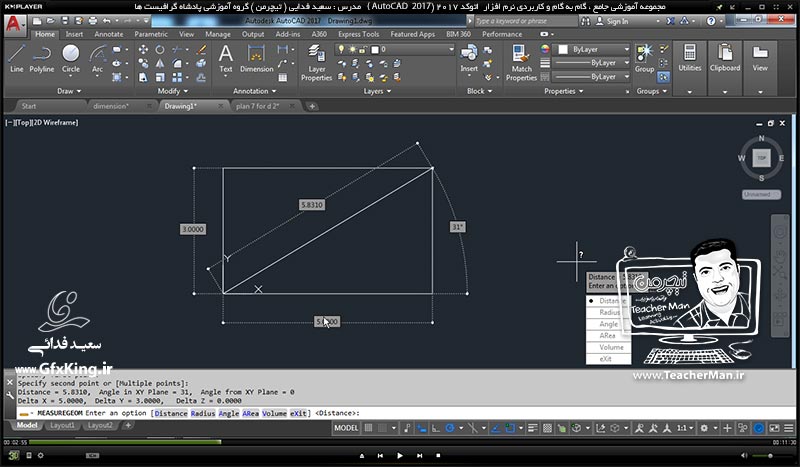Screen dimensions: 800x467
Task: Open the Express Tools ribbon tab
Action: (358, 34)
